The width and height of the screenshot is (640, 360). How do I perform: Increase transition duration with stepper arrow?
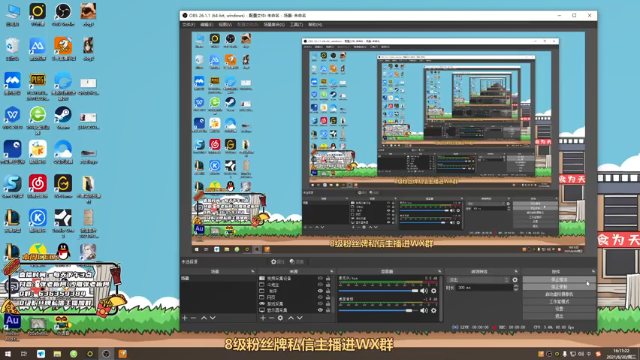click(516, 286)
